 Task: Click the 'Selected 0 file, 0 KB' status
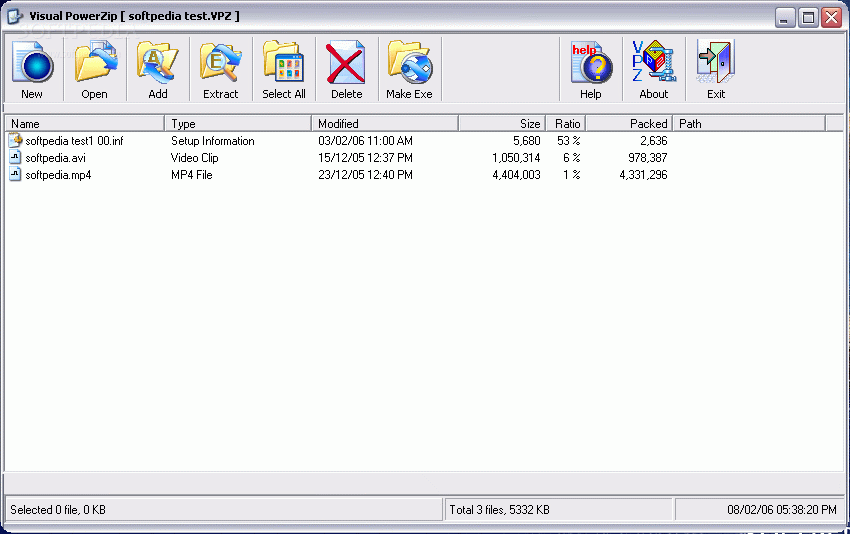coord(58,510)
